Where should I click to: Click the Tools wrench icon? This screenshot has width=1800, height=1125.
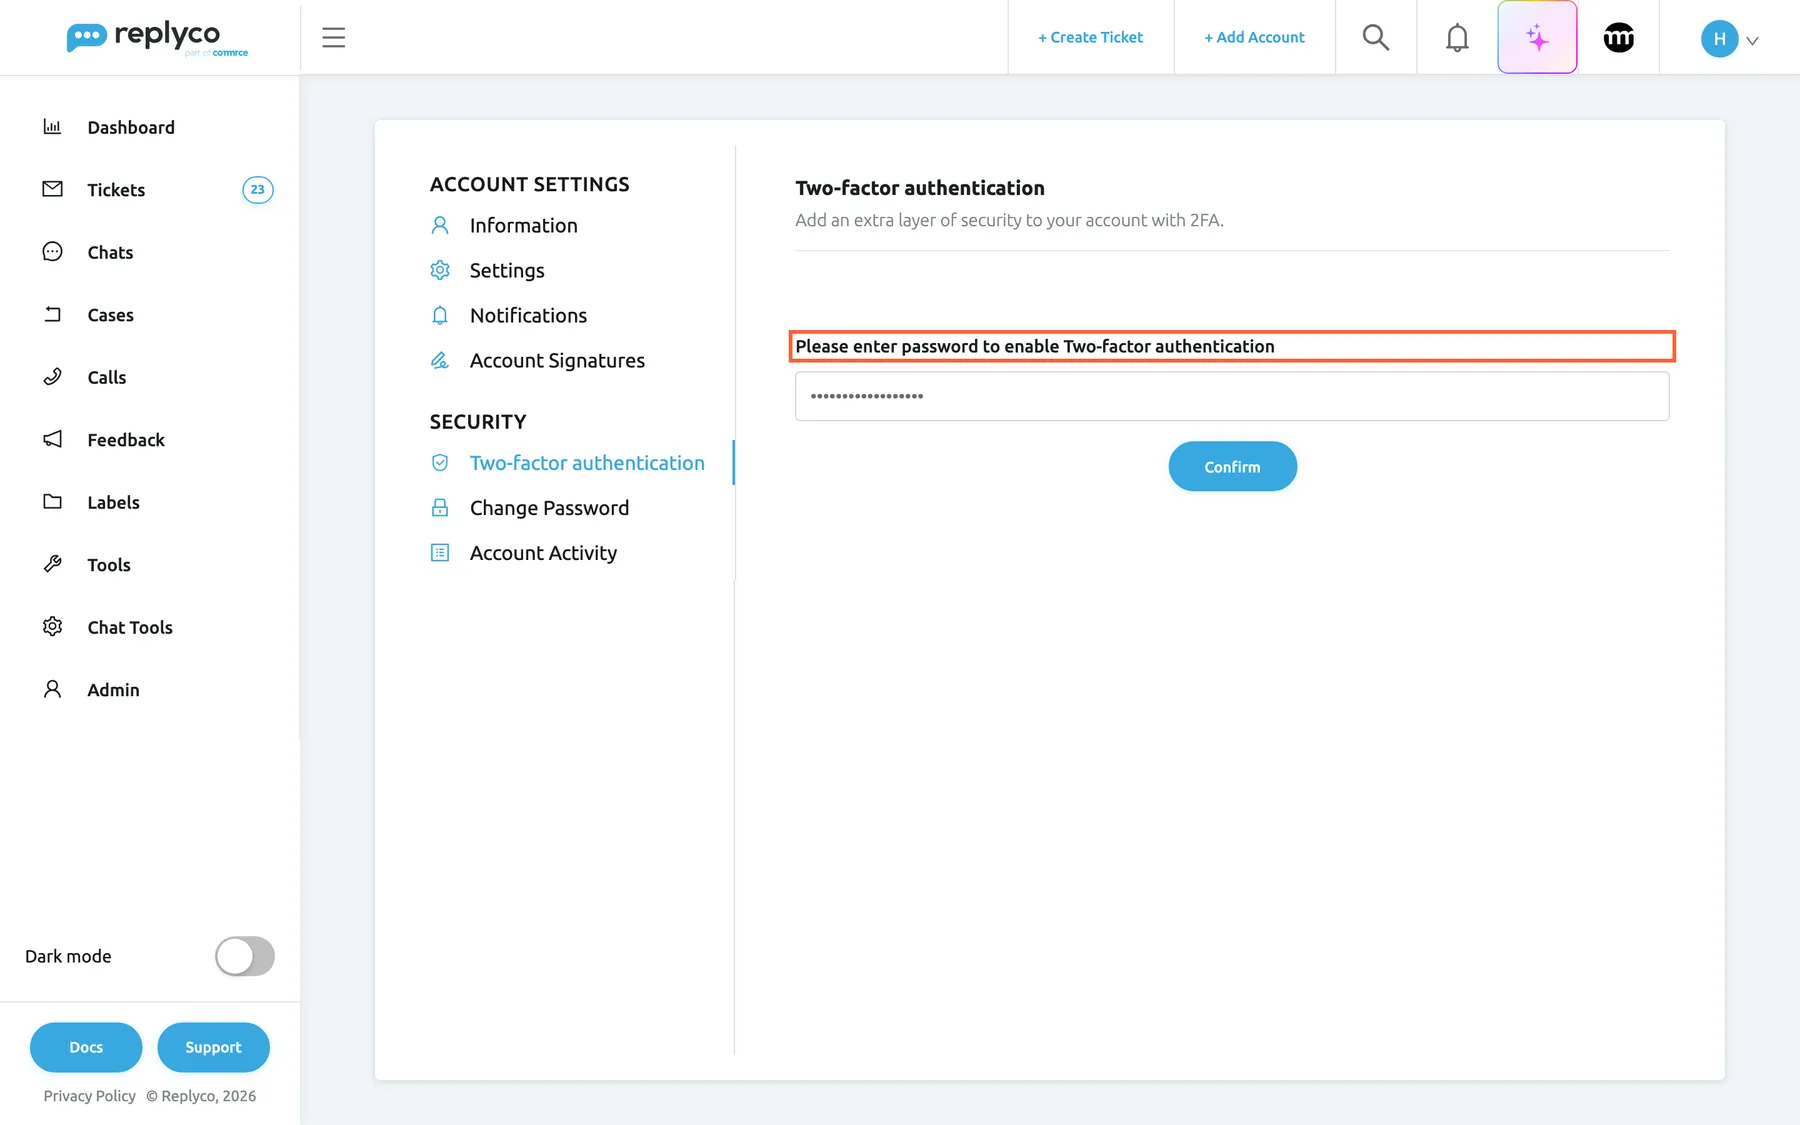click(52, 564)
